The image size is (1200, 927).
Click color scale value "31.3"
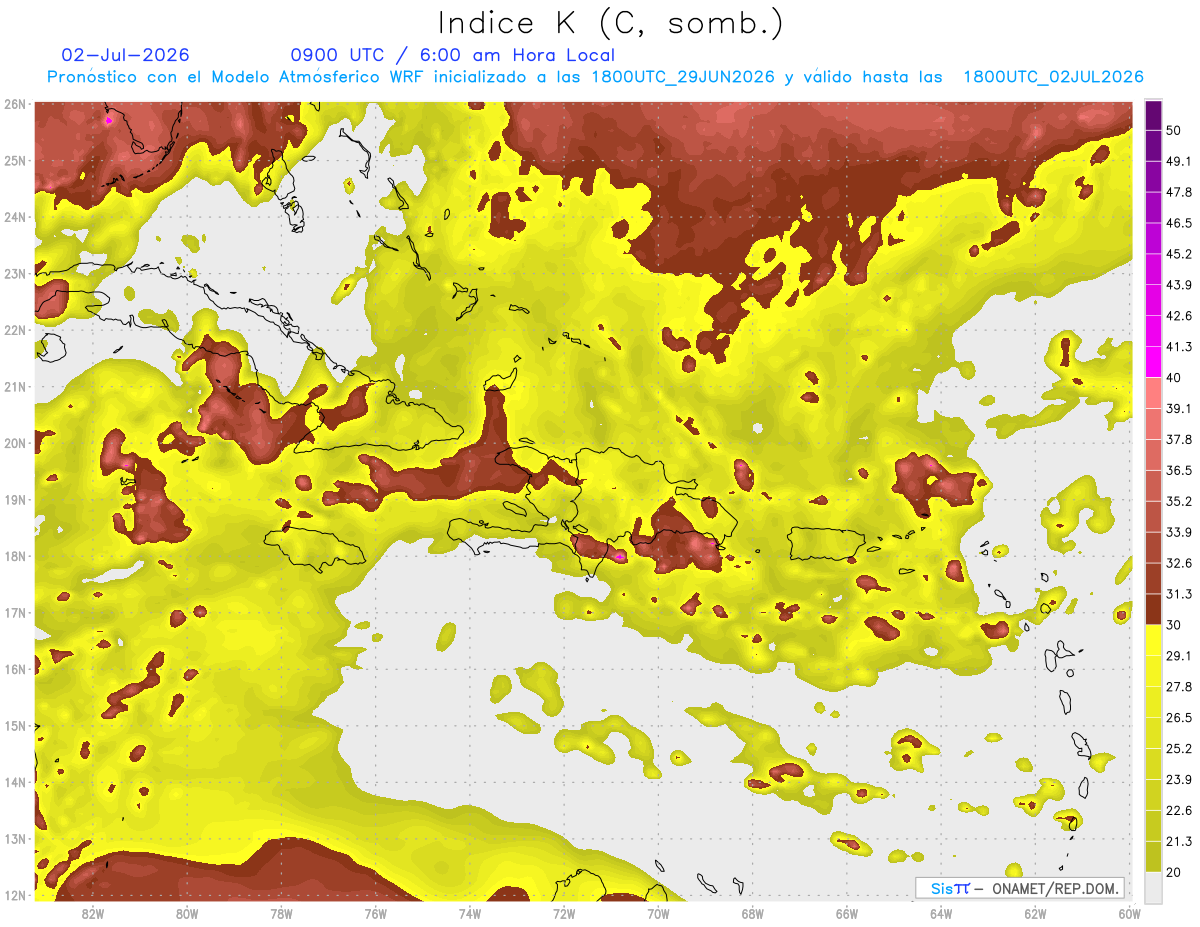point(1179,594)
